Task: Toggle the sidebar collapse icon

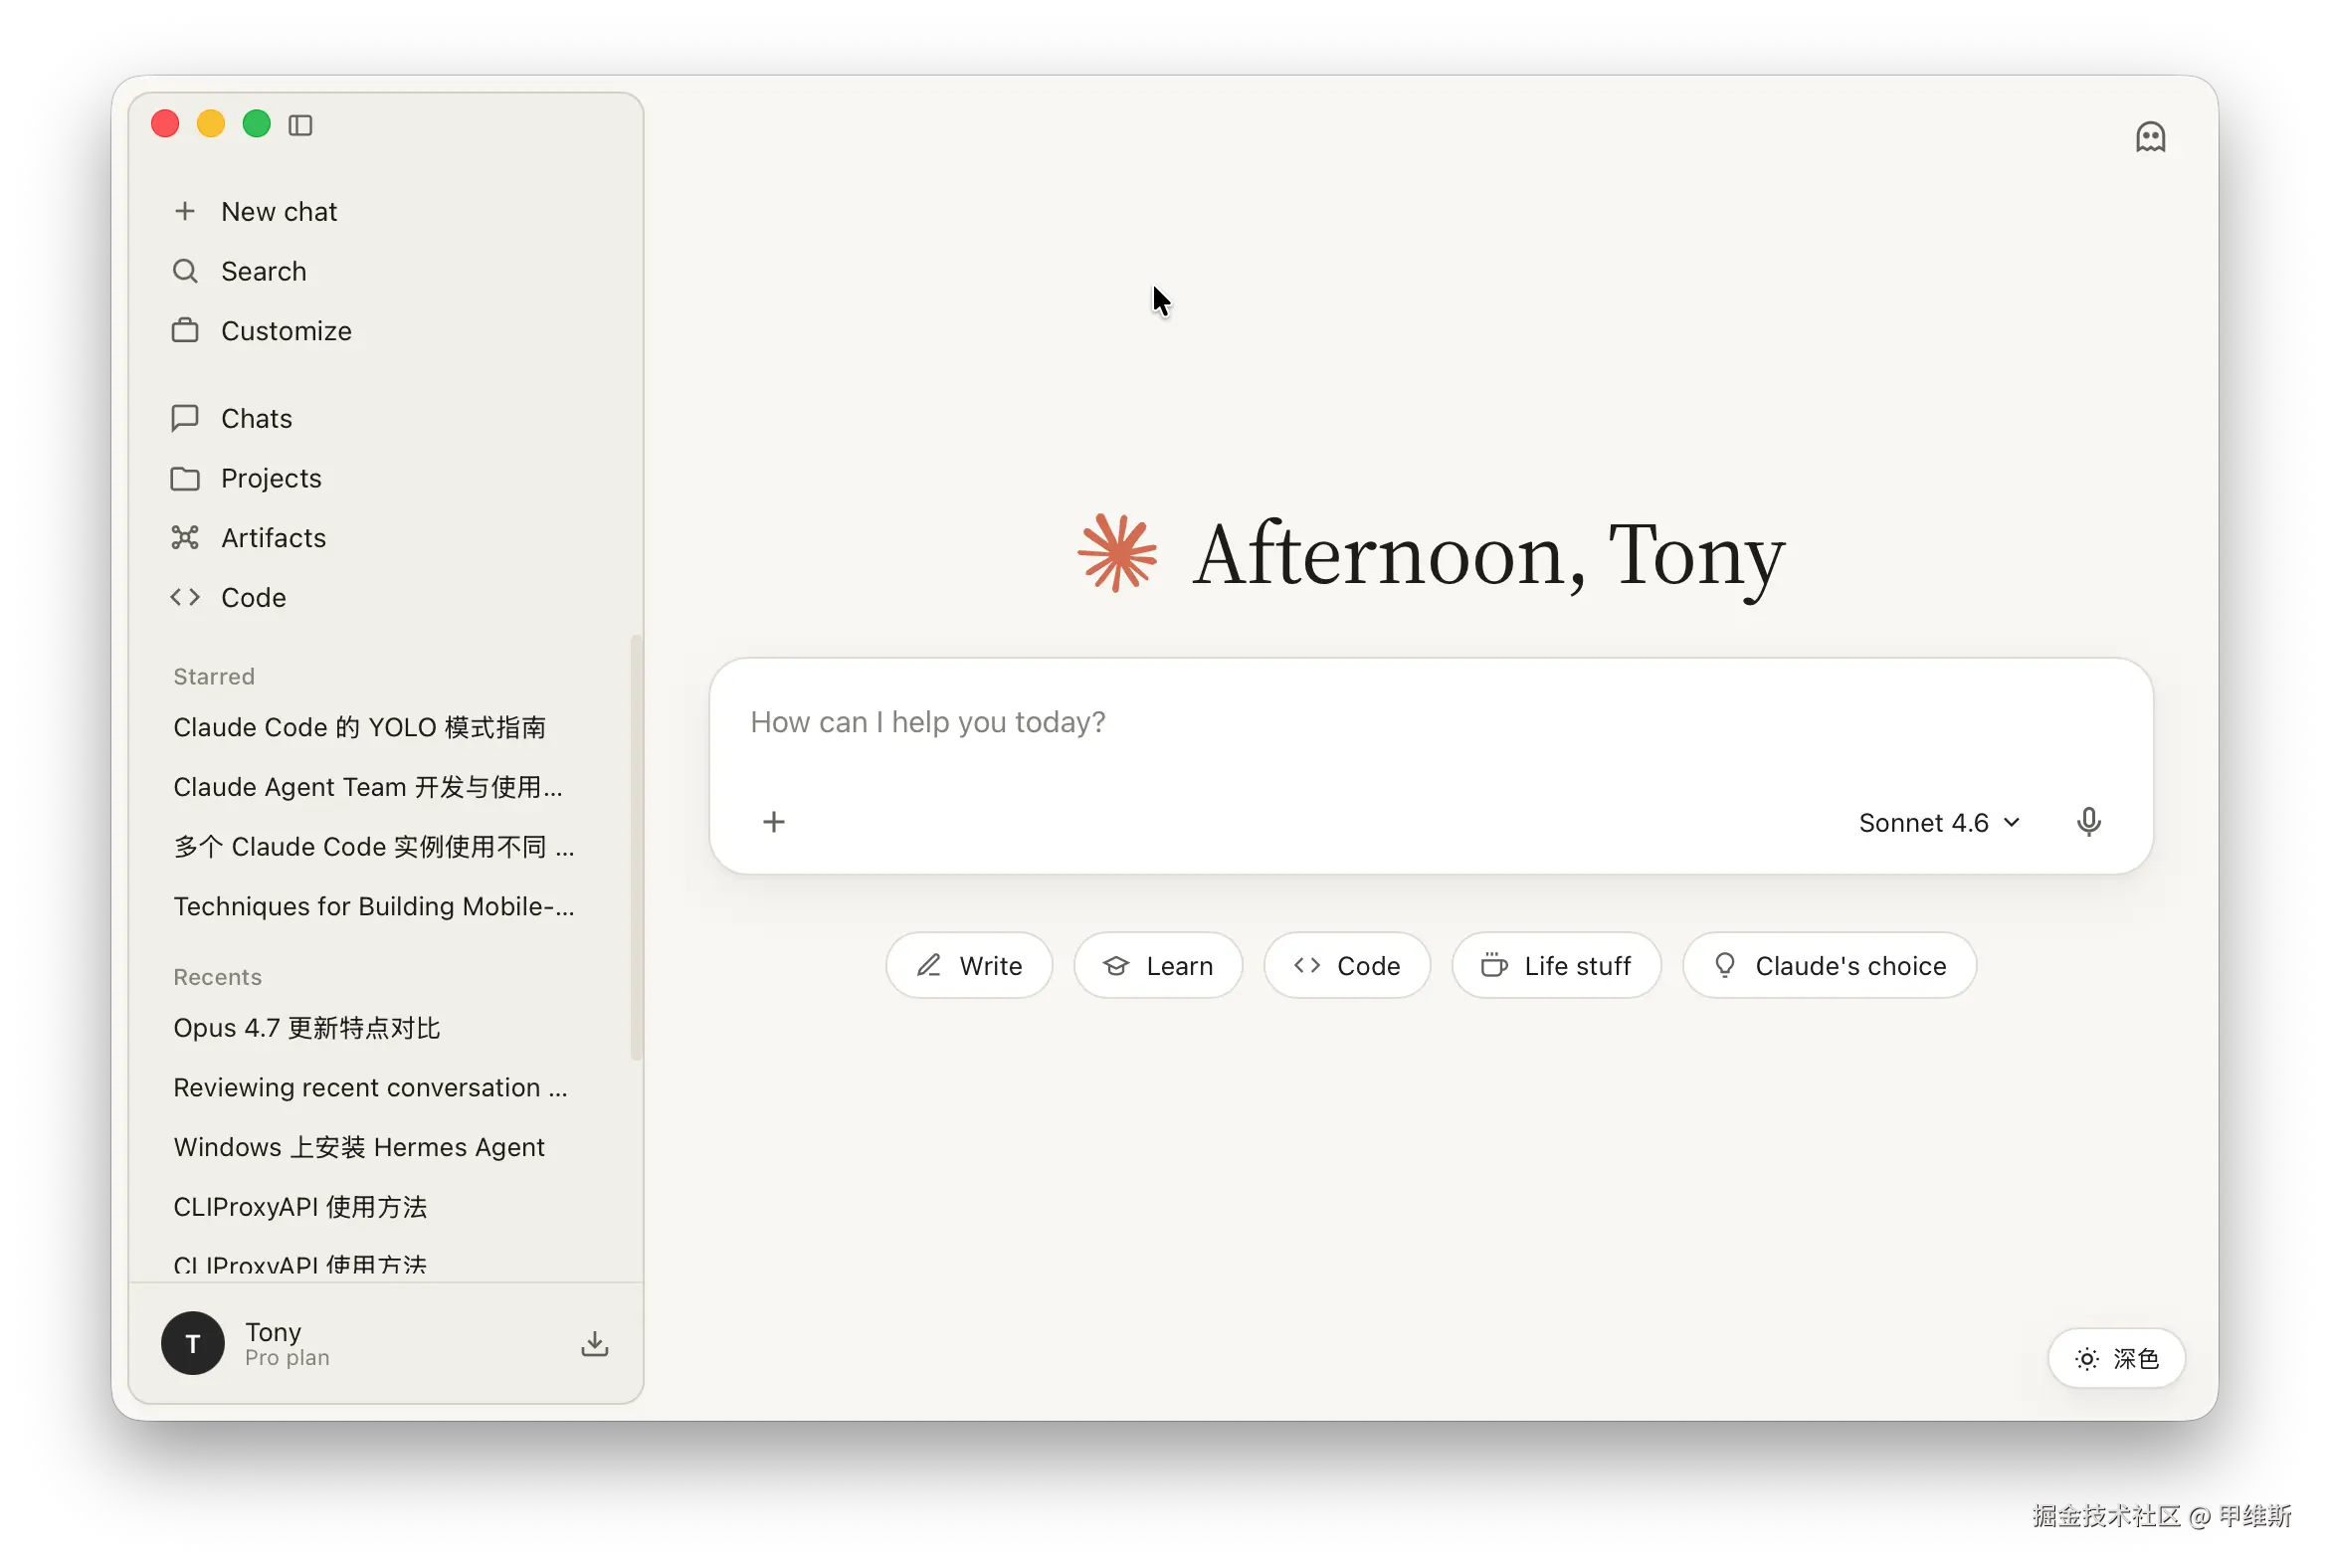Action: pos(300,125)
